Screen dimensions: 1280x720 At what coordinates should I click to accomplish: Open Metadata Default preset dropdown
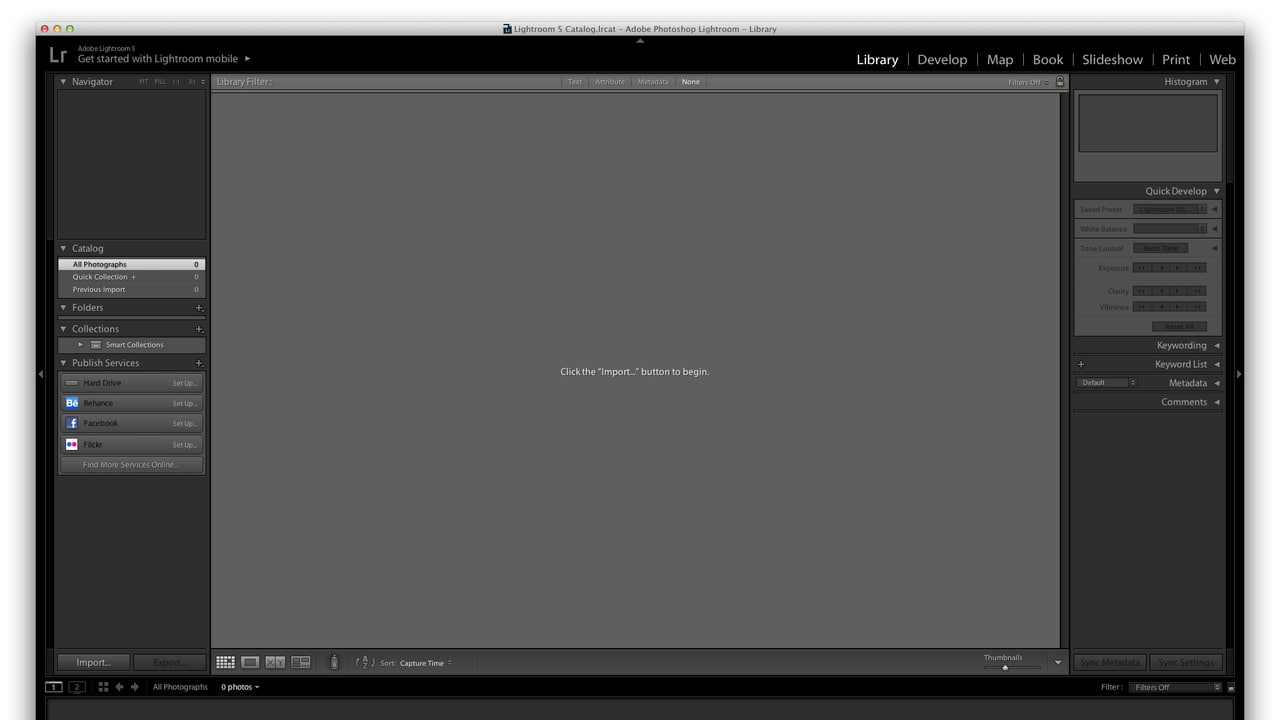tap(1107, 383)
